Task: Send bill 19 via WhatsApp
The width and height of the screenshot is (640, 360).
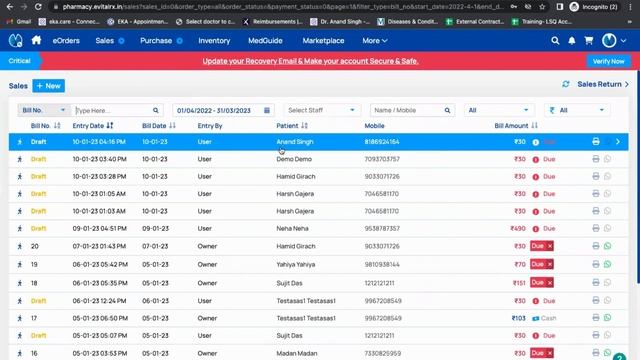Action: tap(607, 264)
